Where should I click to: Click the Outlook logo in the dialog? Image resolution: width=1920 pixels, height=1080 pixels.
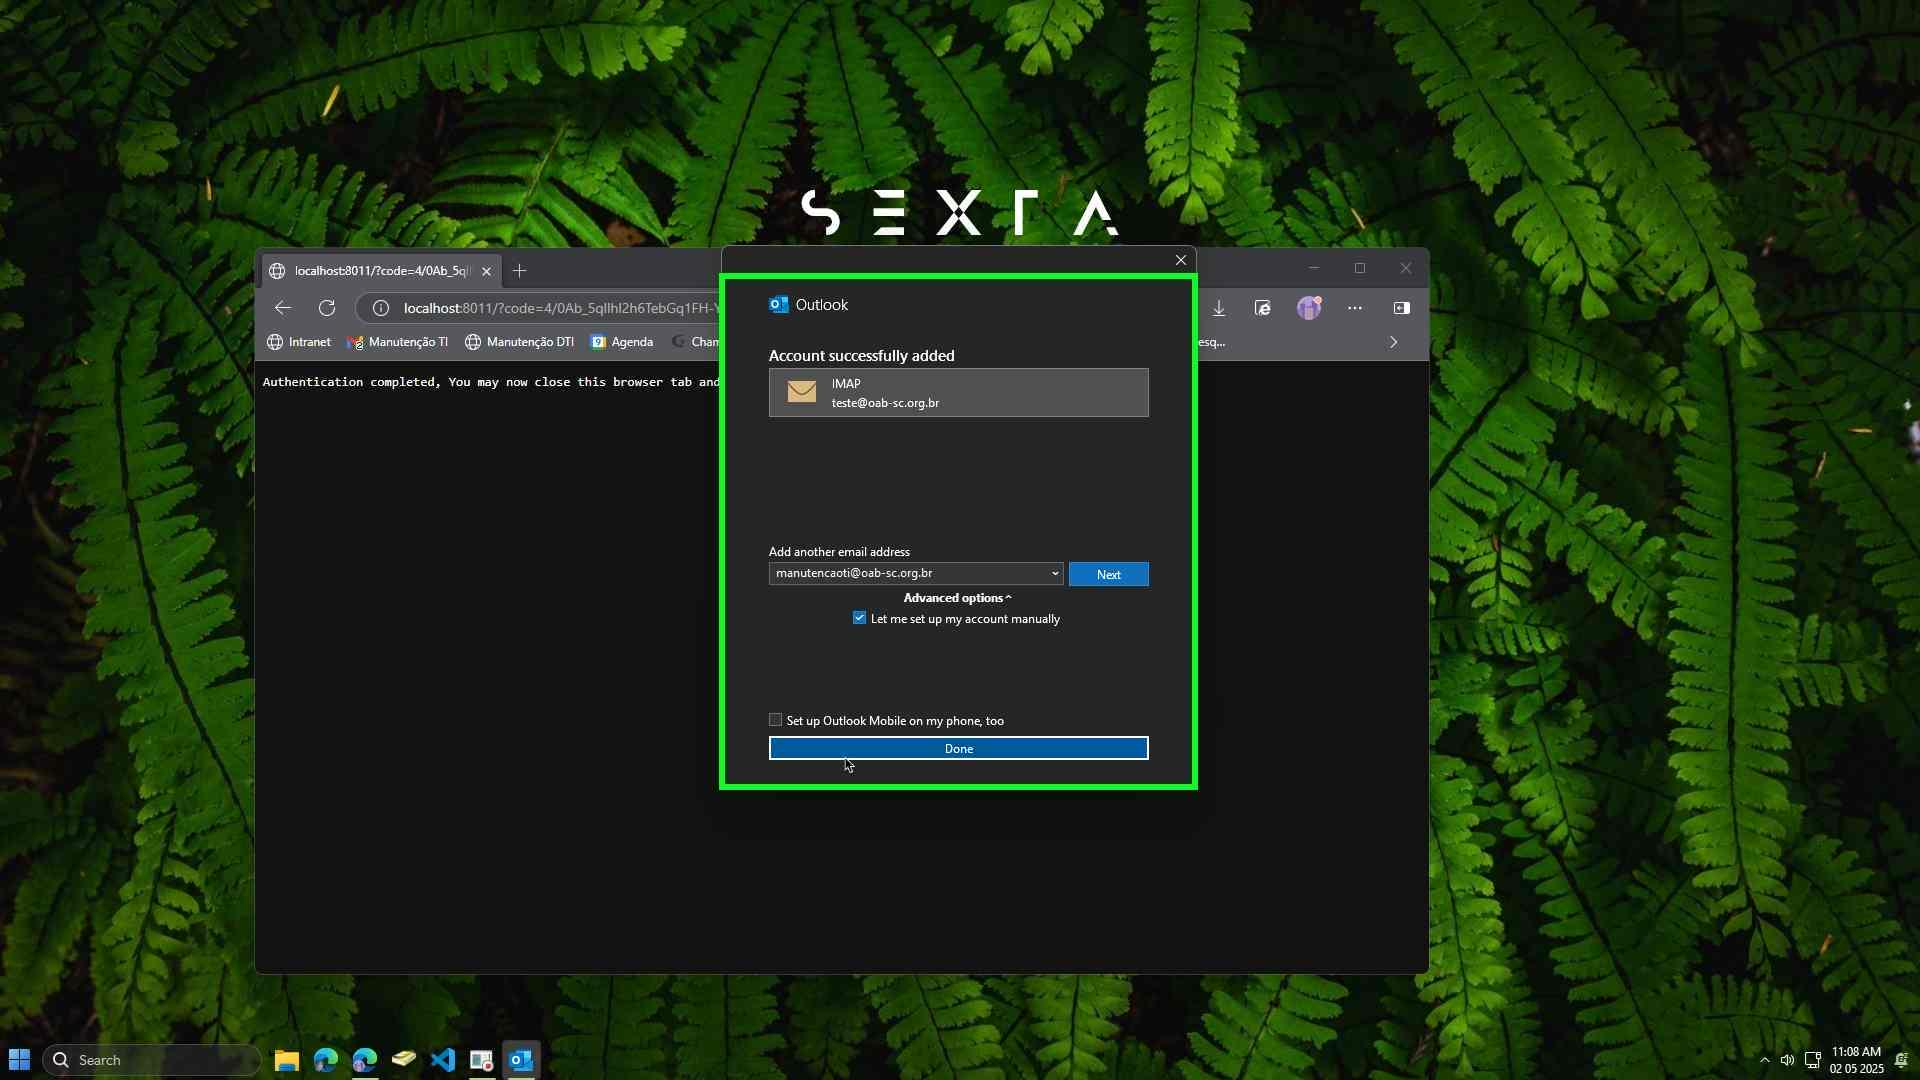point(778,305)
